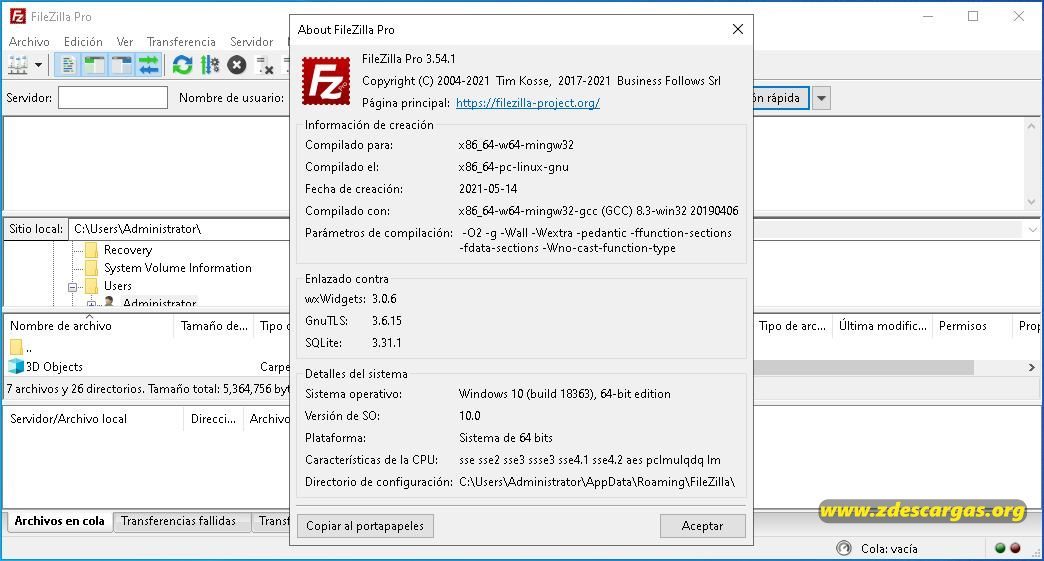The height and width of the screenshot is (561, 1044).
Task: Click the Servidor/Archivo local column header
Action: (93, 419)
